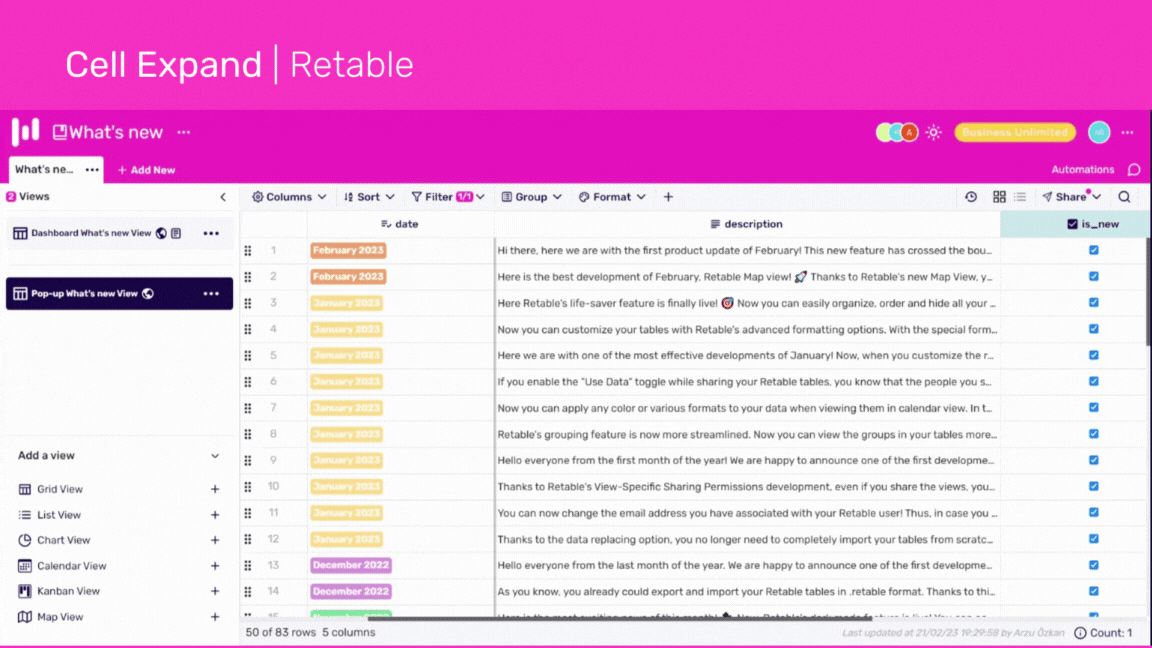Uncheck is_new for row 14
Image resolution: width=1152 pixels, height=648 pixels.
[x=1094, y=591]
